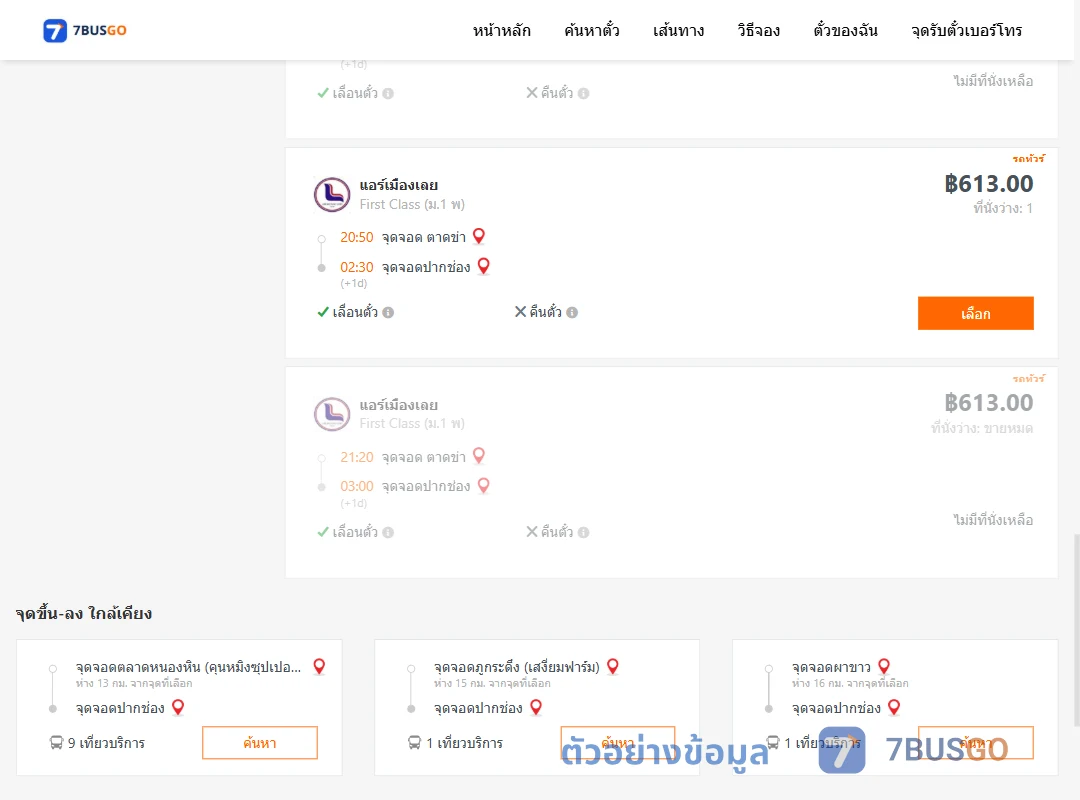Viewport: 1080px width, 800px height.
Task: Show เลื่อนตั๋ว info icon on 21:20 trip
Action: pos(388,533)
